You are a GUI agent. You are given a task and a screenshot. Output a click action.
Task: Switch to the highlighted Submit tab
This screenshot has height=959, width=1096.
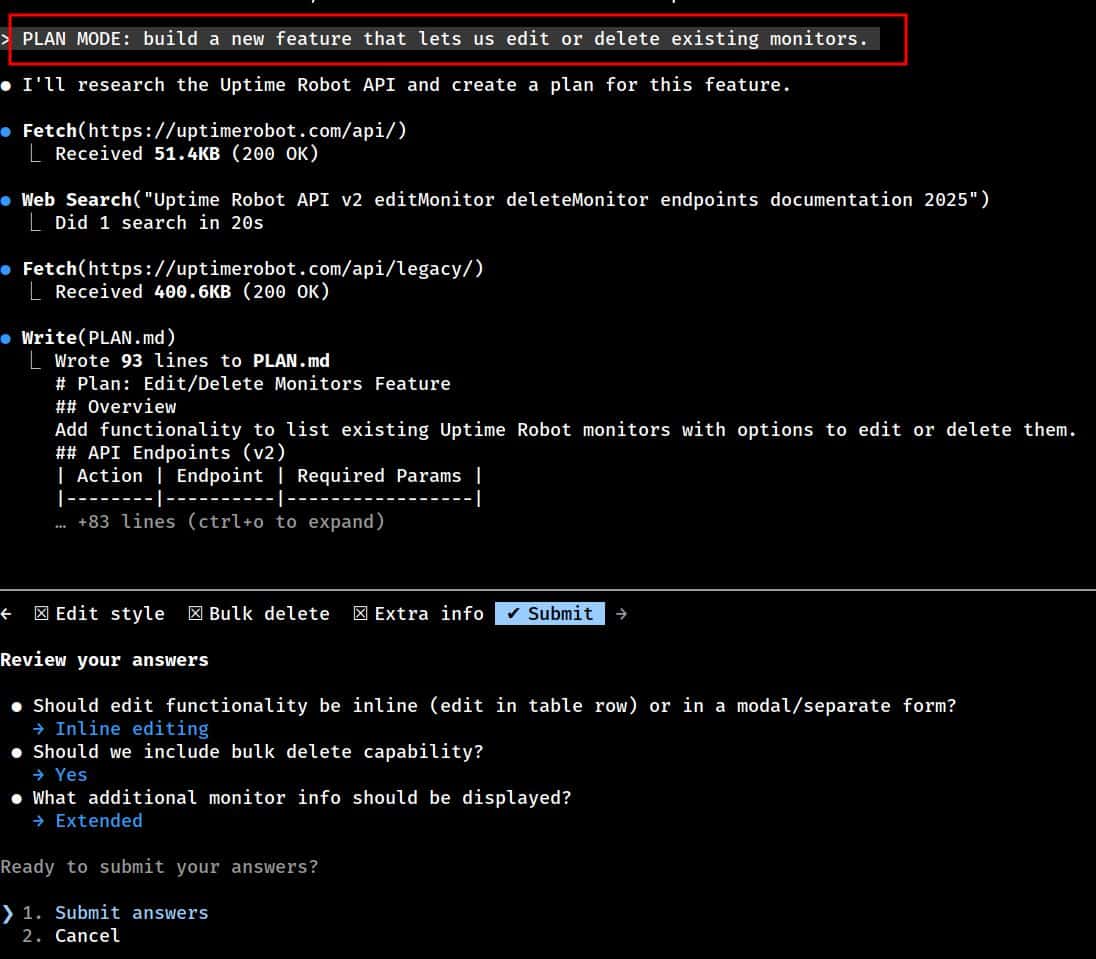(x=549, y=614)
